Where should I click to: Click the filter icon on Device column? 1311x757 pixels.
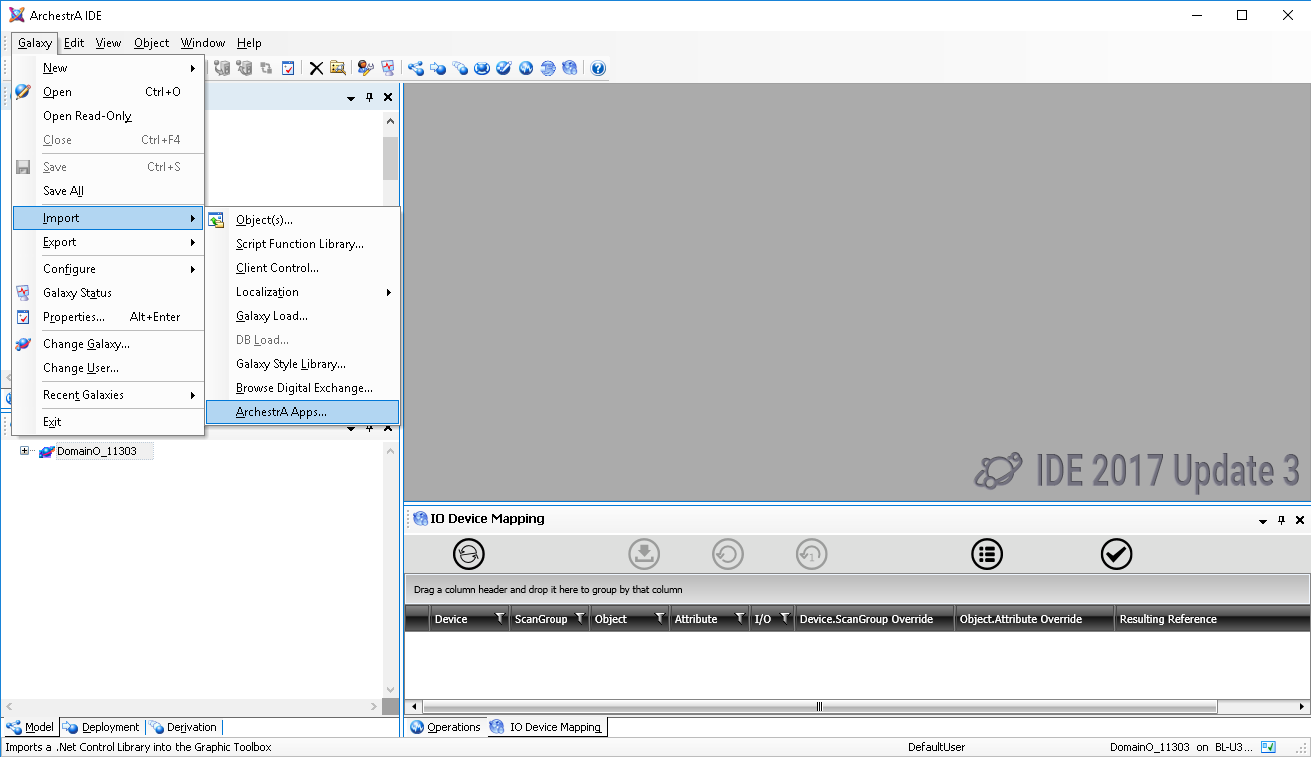click(500, 619)
